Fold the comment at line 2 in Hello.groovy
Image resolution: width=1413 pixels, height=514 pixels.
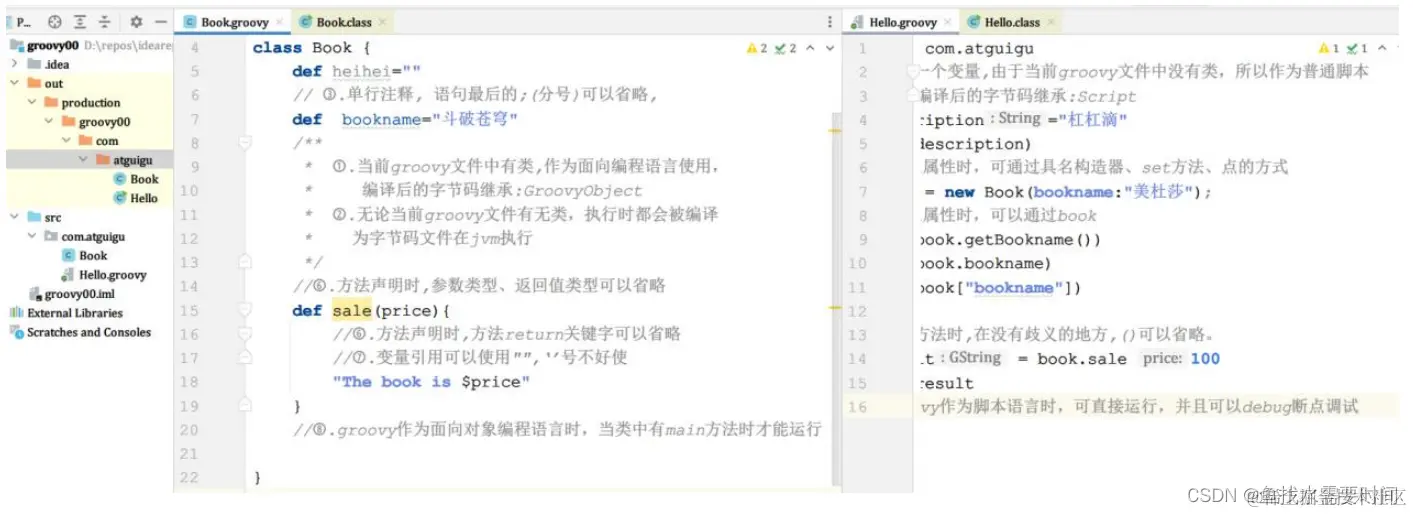[912, 72]
